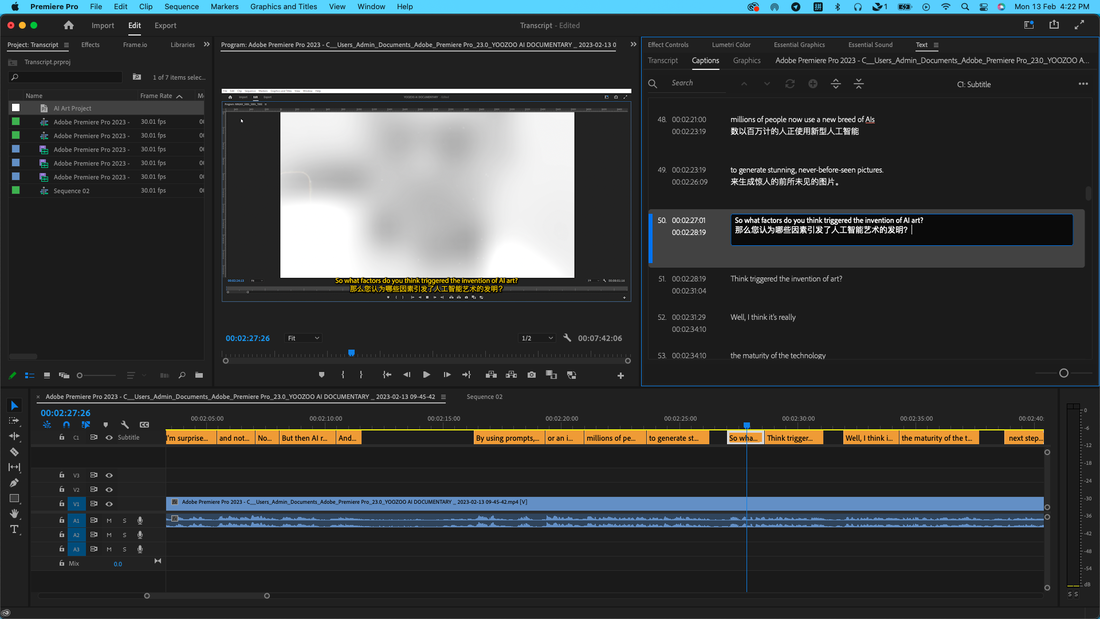Go to In point in Program monitor

point(387,375)
